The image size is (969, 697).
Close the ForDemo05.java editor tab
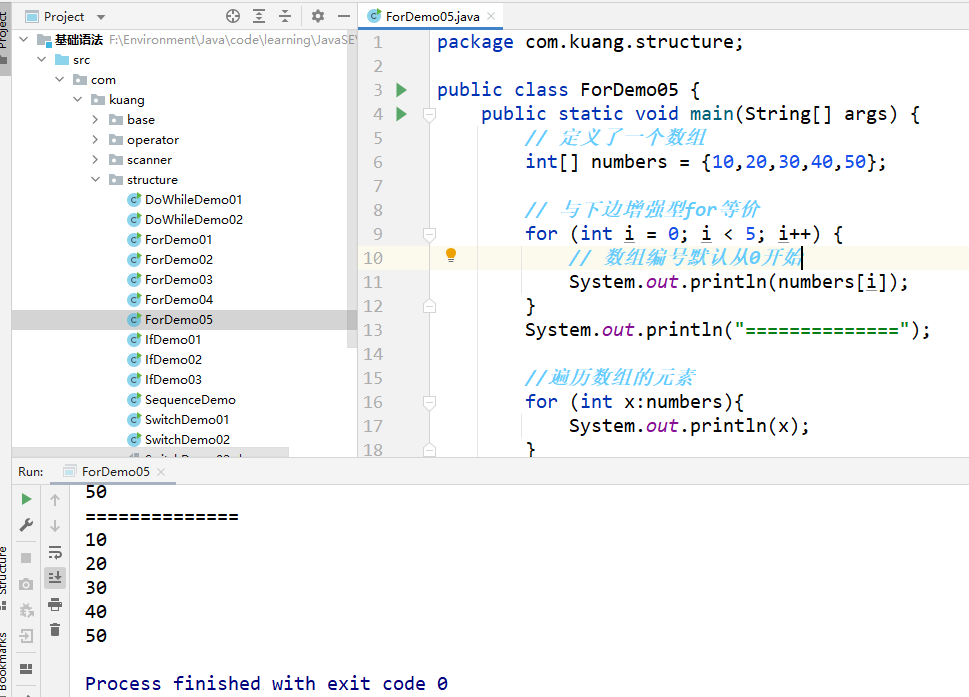[491, 16]
